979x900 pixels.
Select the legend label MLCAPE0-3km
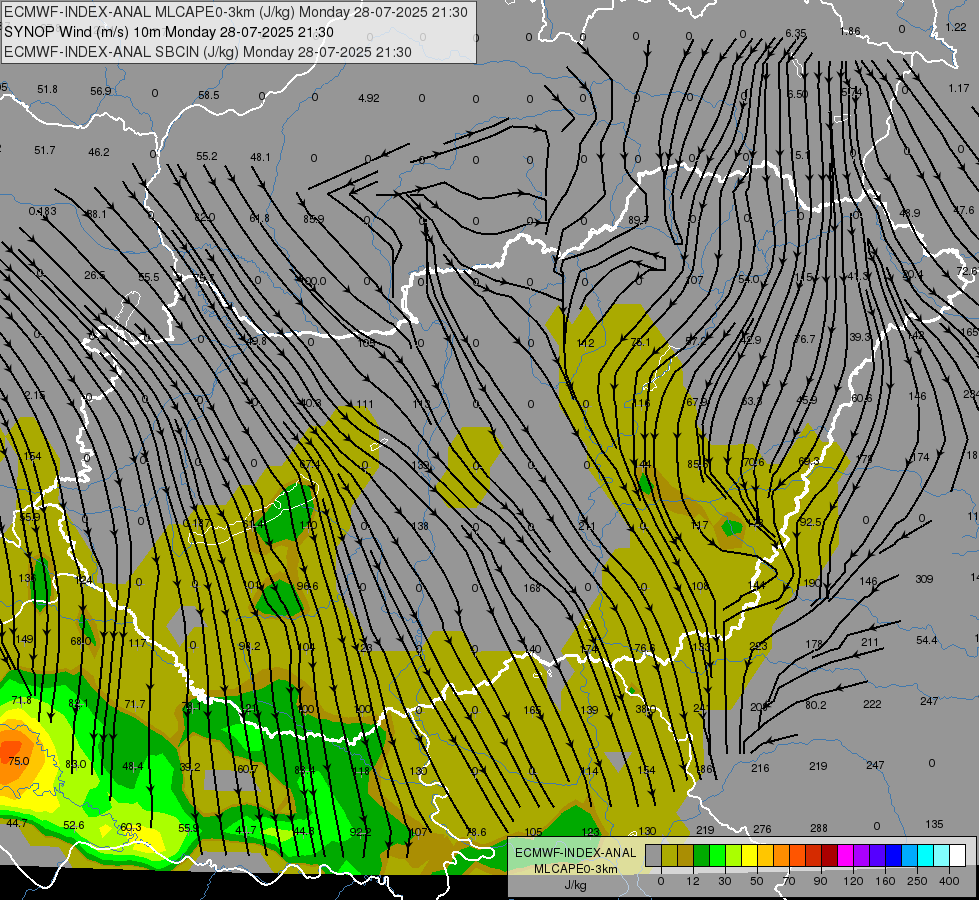pos(576,869)
